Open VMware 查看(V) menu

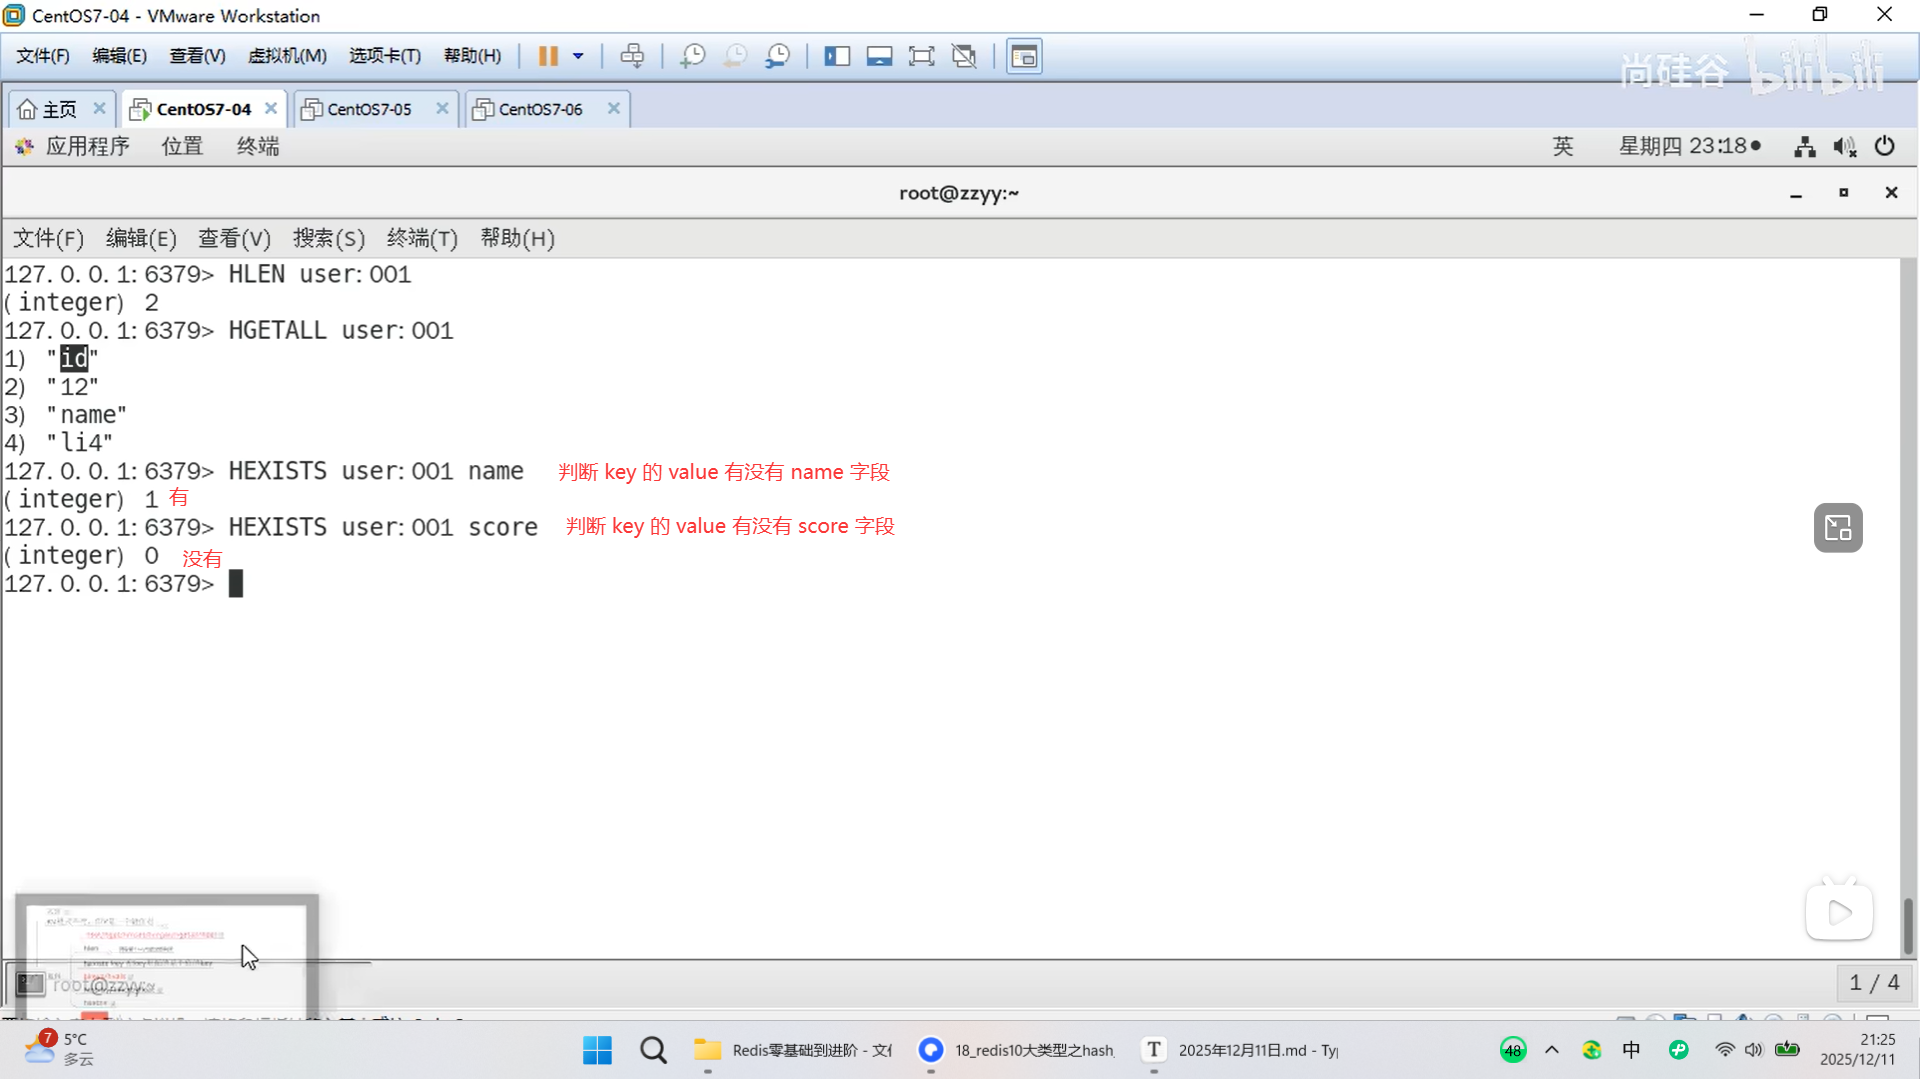point(197,56)
